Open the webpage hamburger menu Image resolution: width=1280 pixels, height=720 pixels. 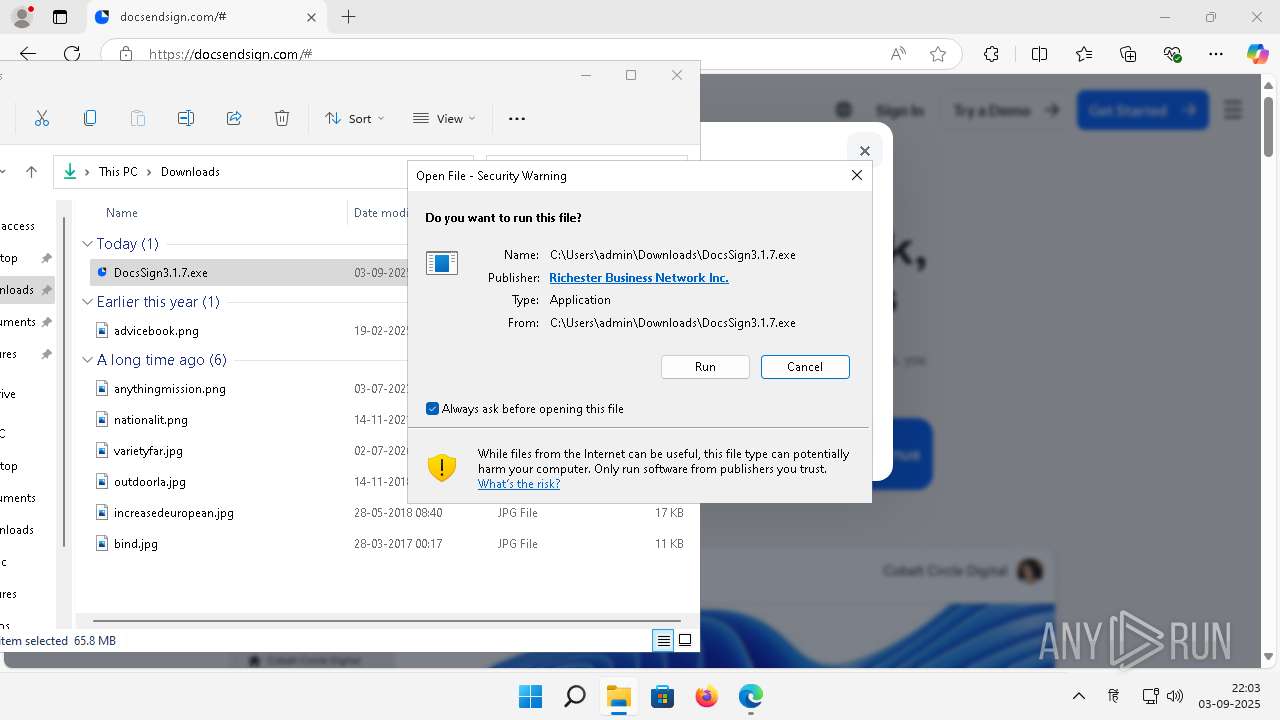click(1233, 110)
